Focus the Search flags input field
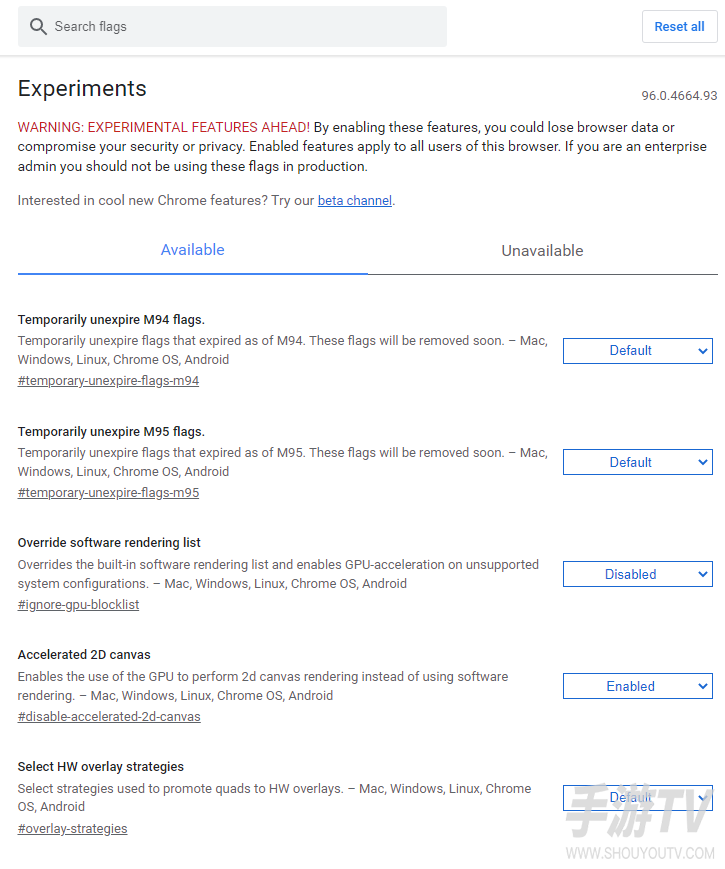The image size is (725, 869). (x=232, y=27)
